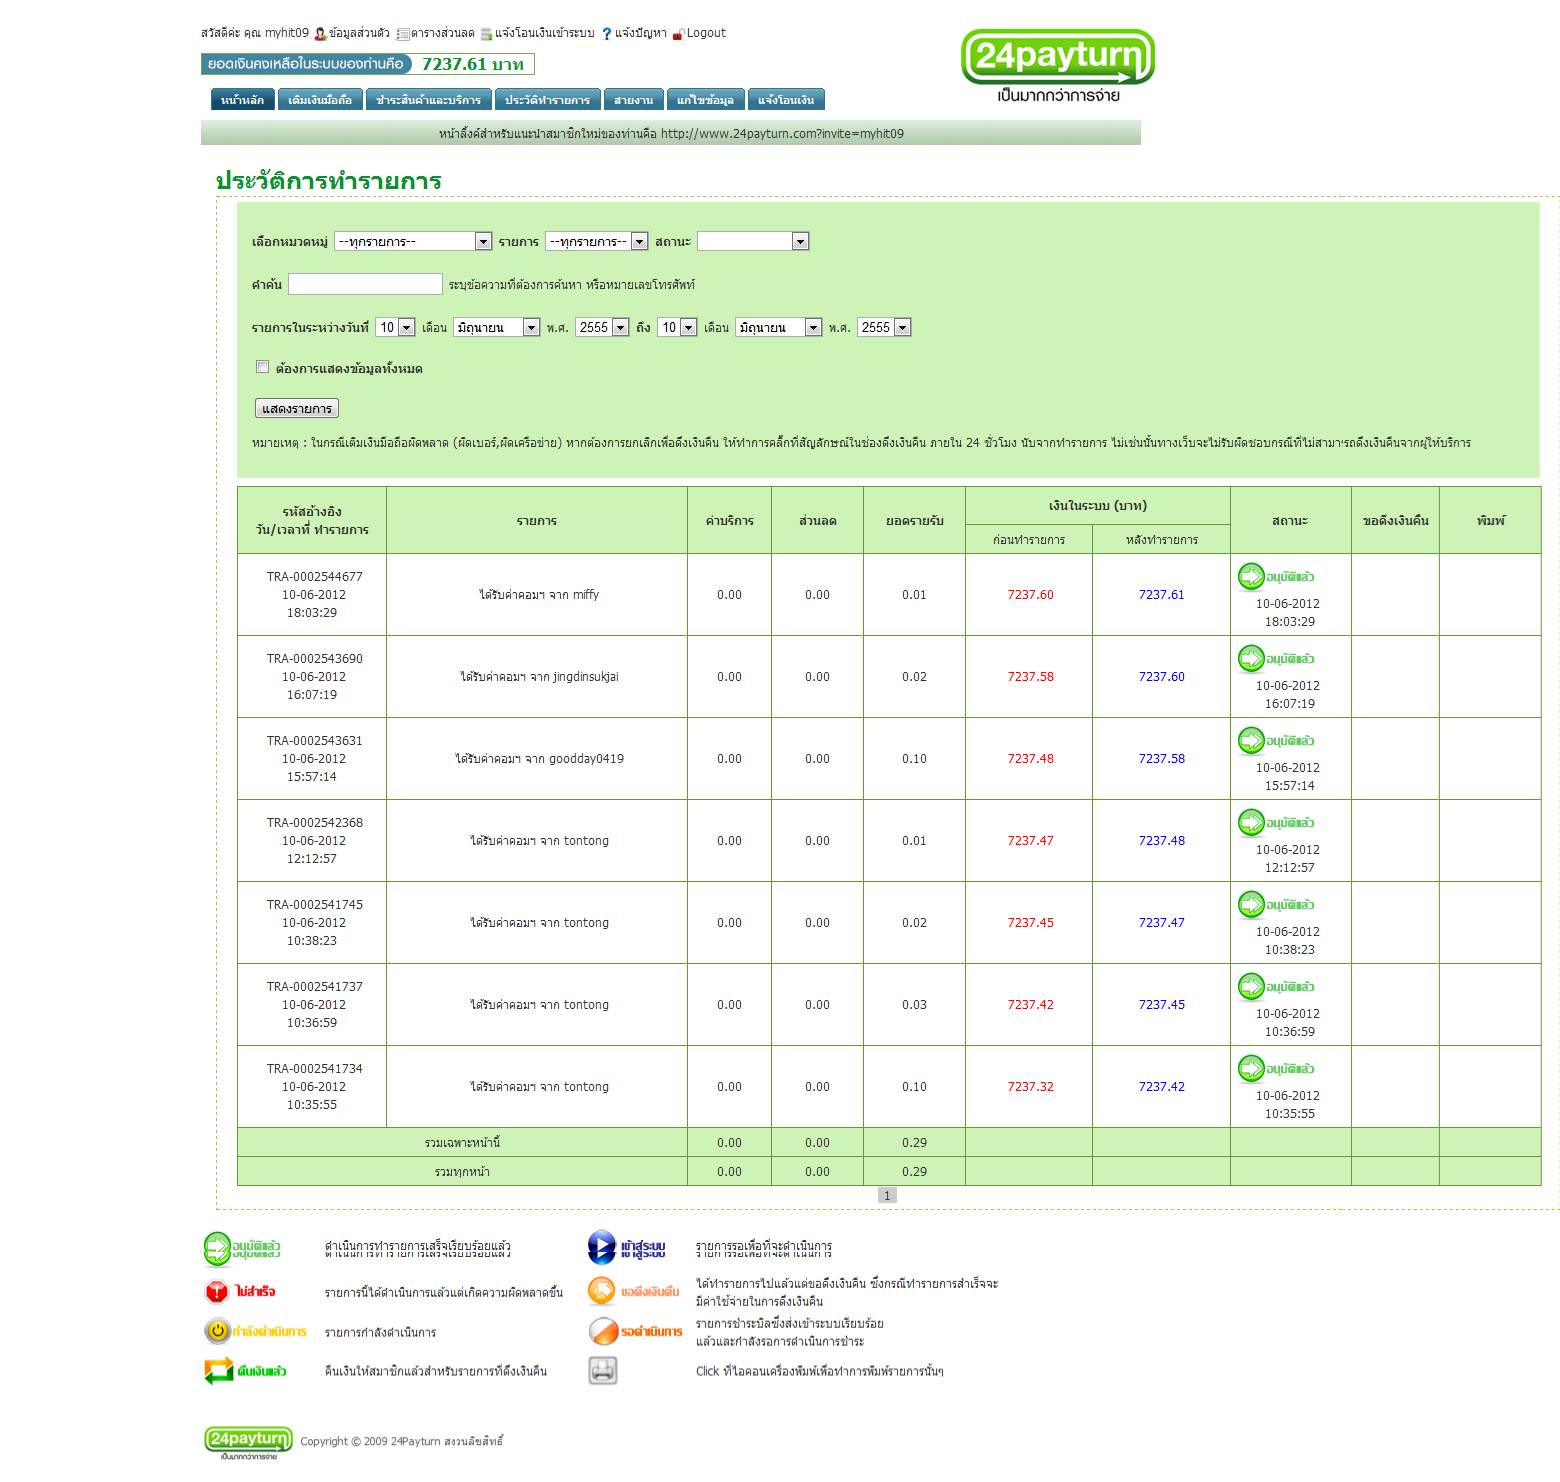The height and width of the screenshot is (1482, 1560).
Task: Open the end day dropdown after ถึง
Action: click(x=677, y=327)
